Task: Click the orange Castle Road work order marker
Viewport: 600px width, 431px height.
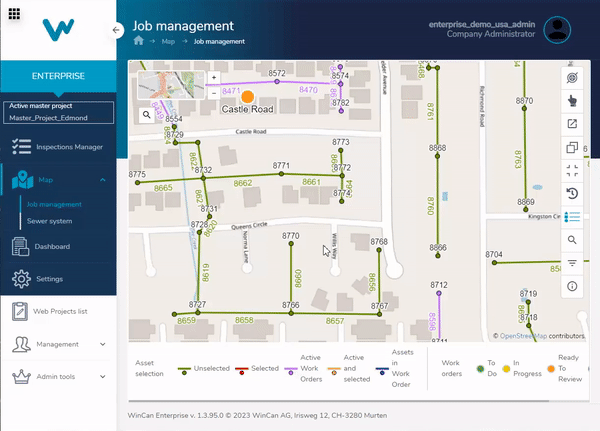Action: click(248, 97)
